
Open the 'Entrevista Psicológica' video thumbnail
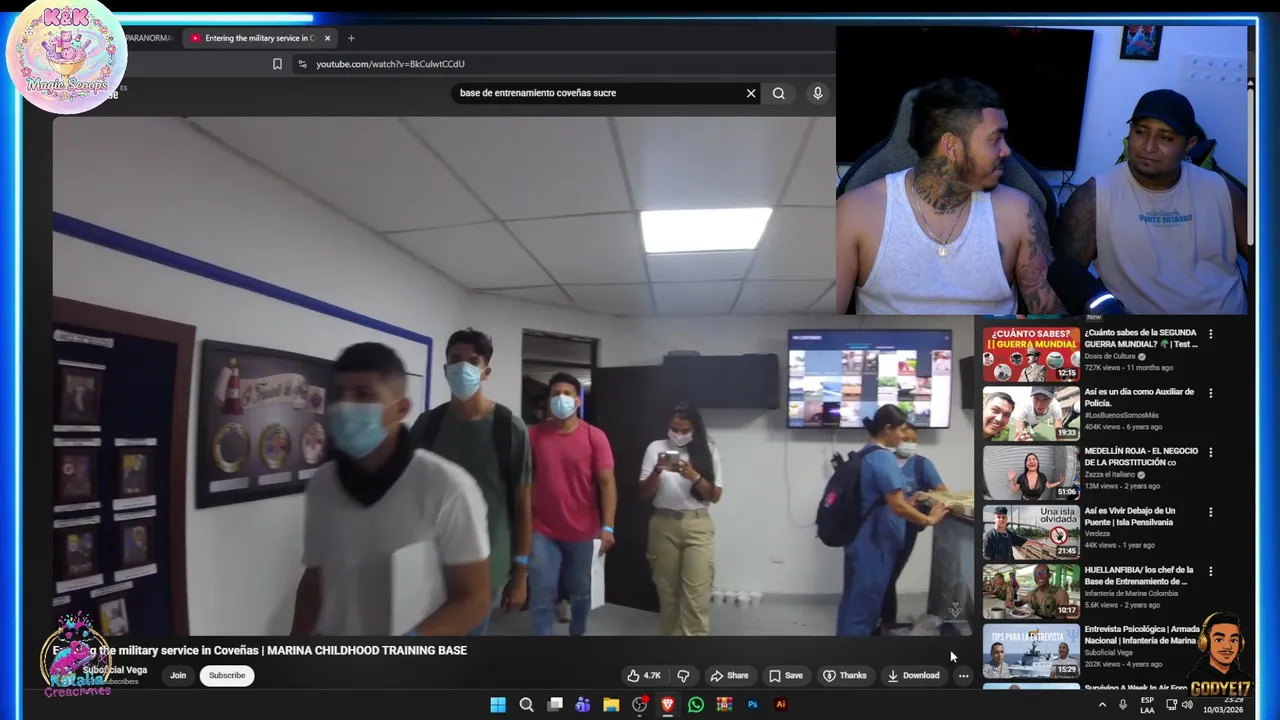[1031, 650]
